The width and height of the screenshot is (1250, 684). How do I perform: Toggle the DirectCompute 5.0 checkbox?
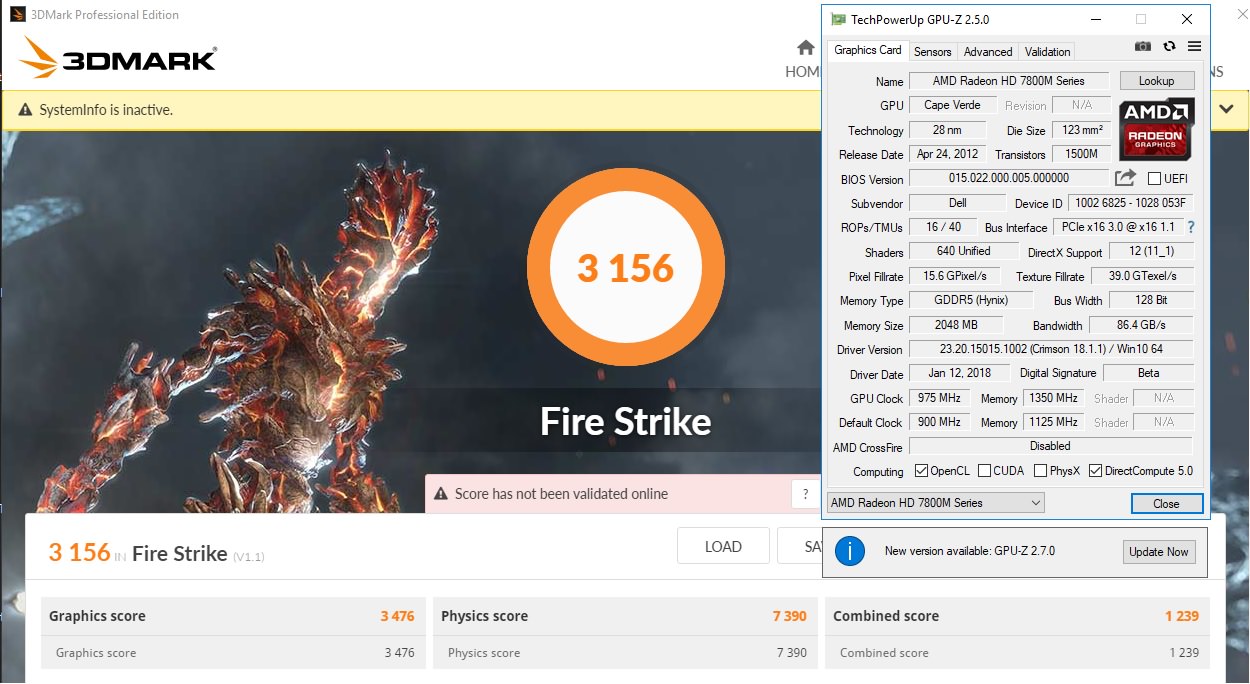pos(1095,471)
